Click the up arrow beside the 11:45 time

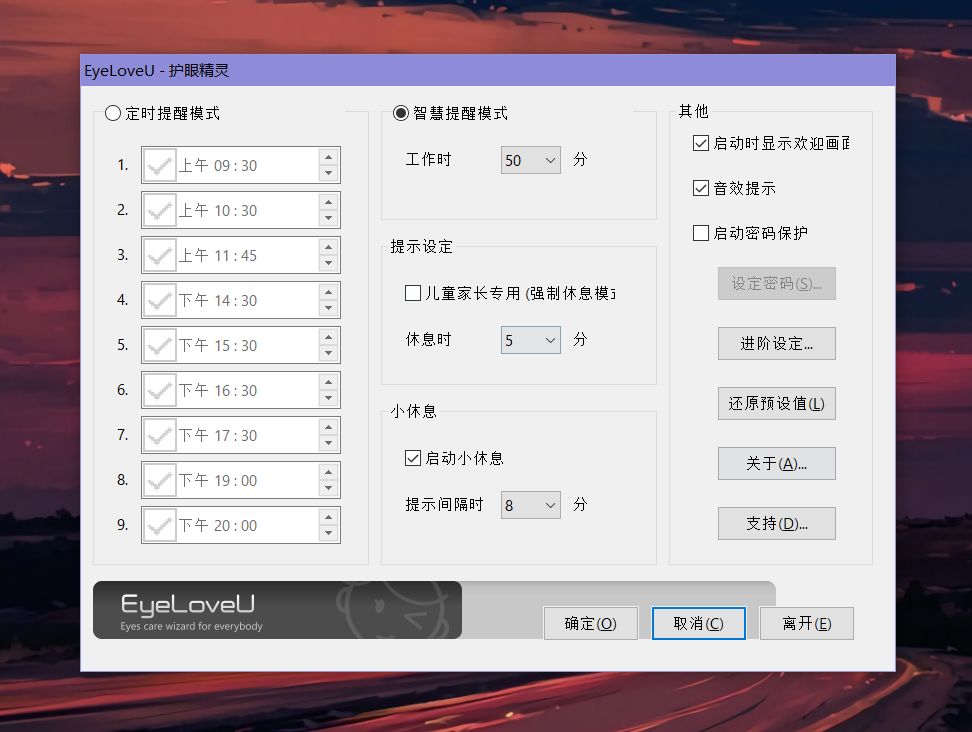coord(330,248)
